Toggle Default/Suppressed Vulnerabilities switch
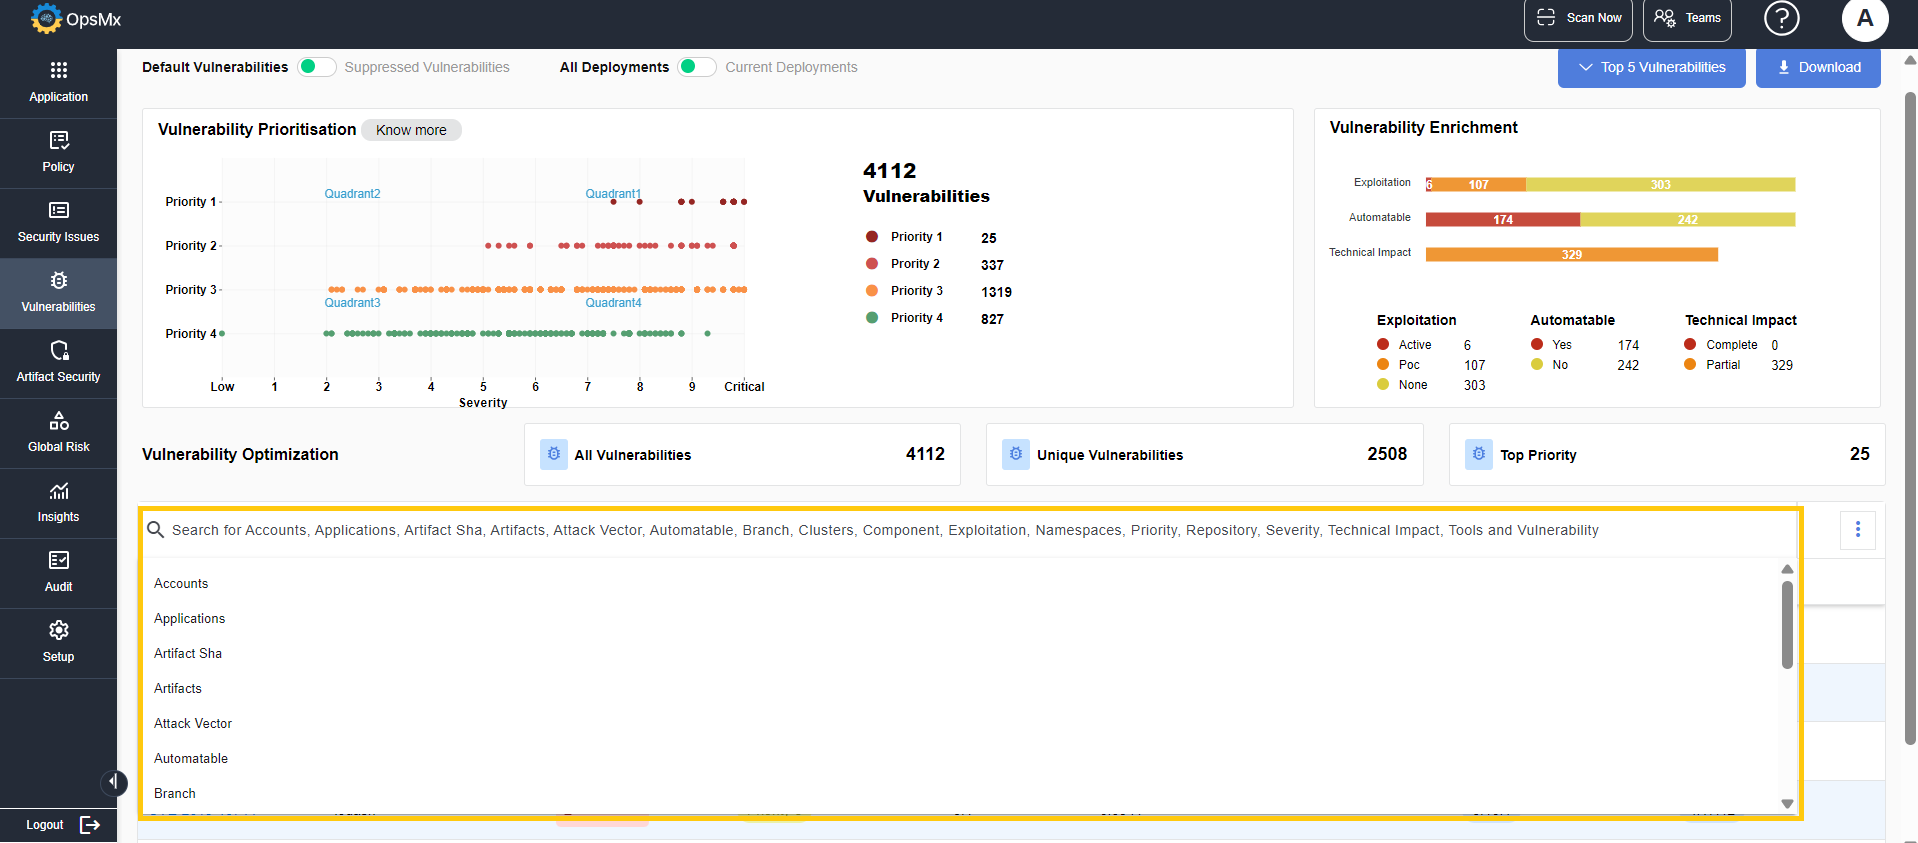This screenshot has width=1918, height=843. (x=317, y=67)
